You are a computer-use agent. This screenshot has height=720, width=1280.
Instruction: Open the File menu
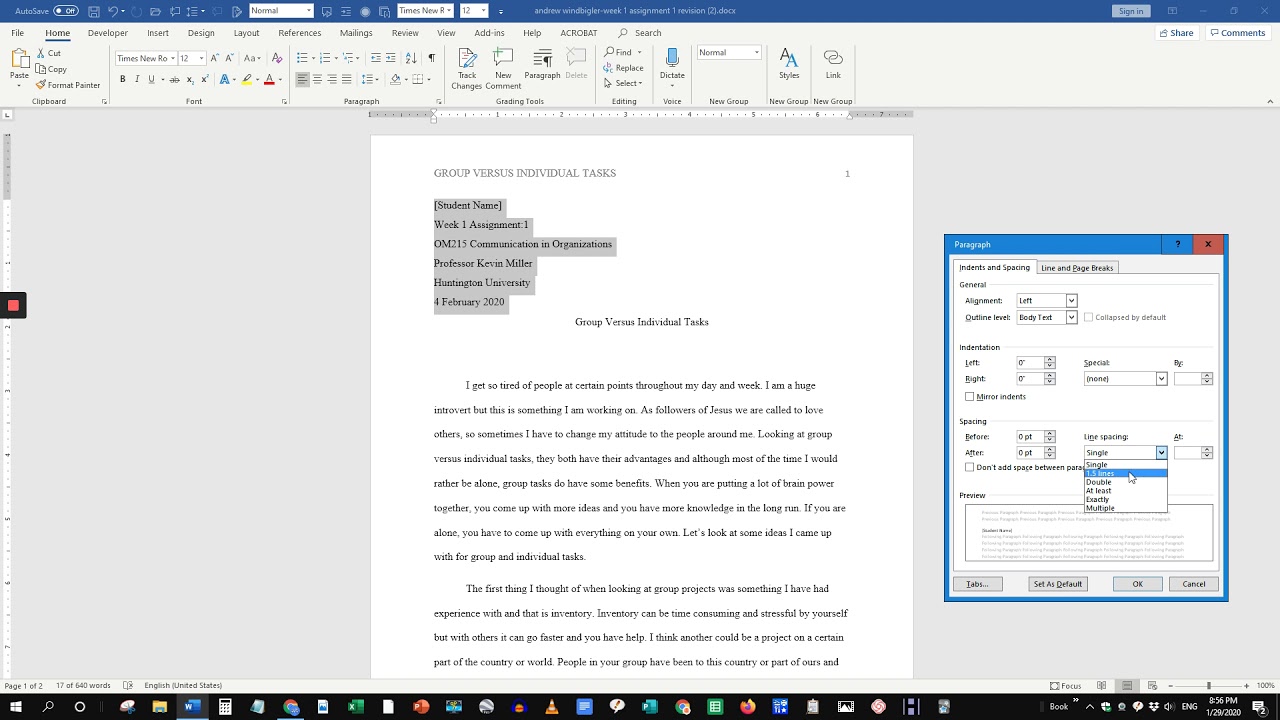(18, 33)
